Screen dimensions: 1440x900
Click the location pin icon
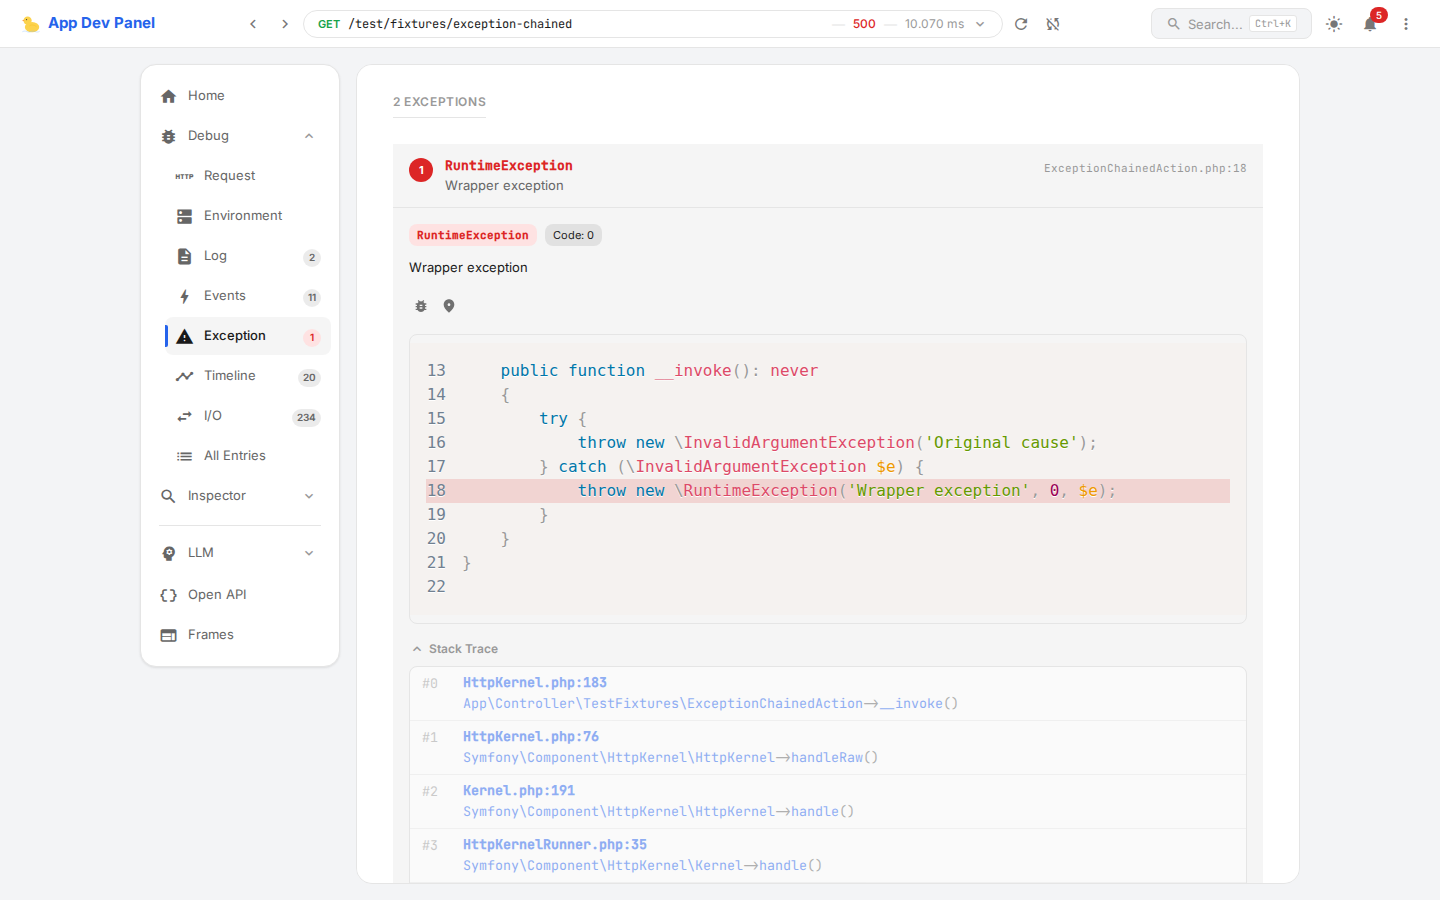[449, 306]
